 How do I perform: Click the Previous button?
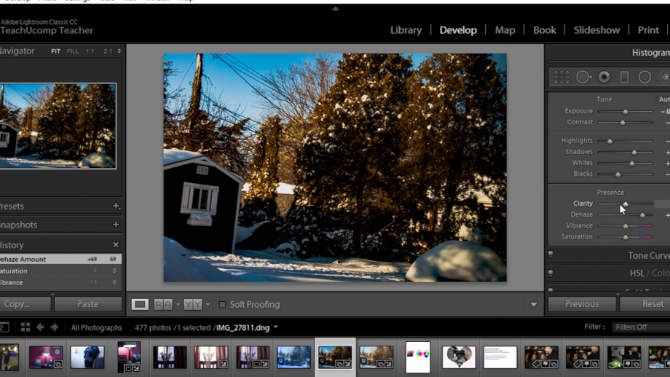(582, 304)
